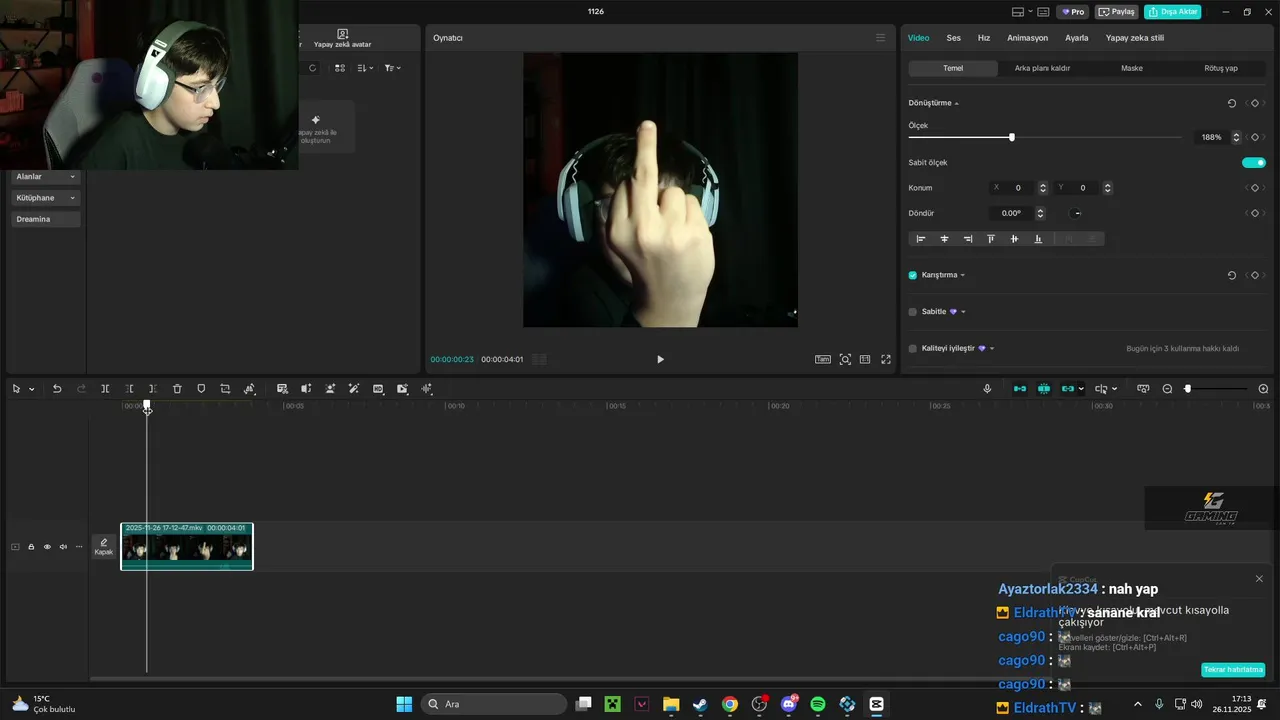
Task: Select the Arka planı kaldır sub-tab
Action: [1042, 68]
